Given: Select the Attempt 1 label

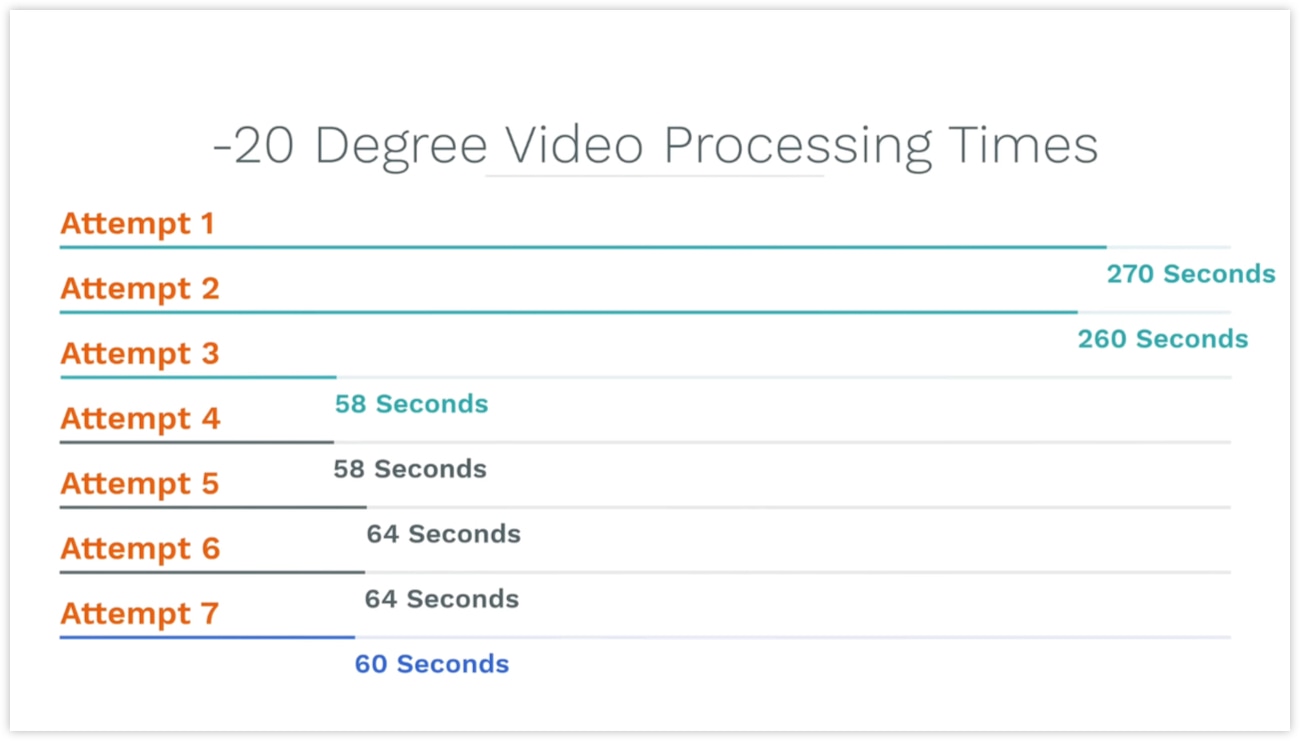Looking at the screenshot, I should pos(138,223).
